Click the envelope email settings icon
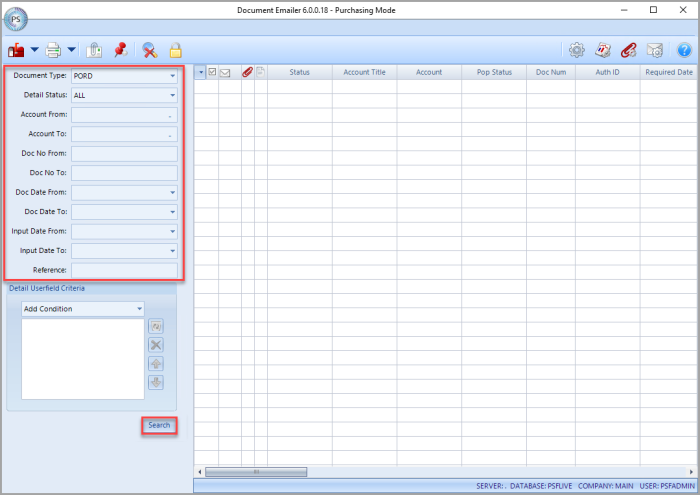Image resolution: width=700 pixels, height=495 pixels. pos(655,50)
